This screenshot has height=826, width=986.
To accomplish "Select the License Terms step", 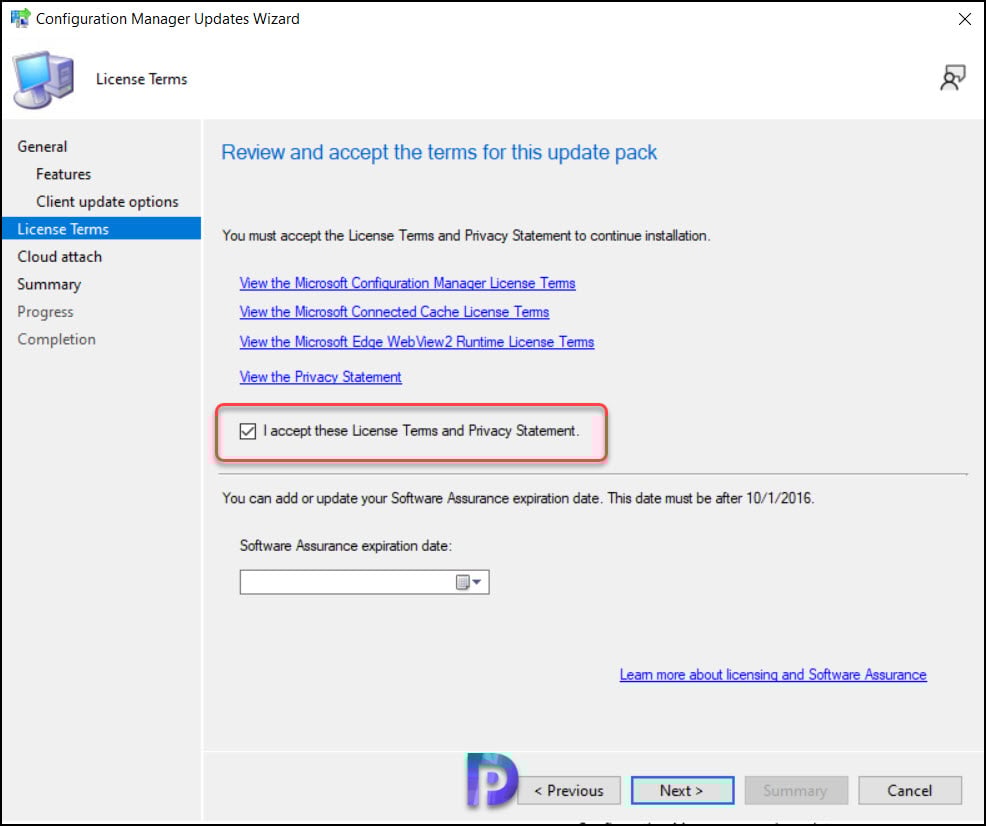I will (101, 229).
